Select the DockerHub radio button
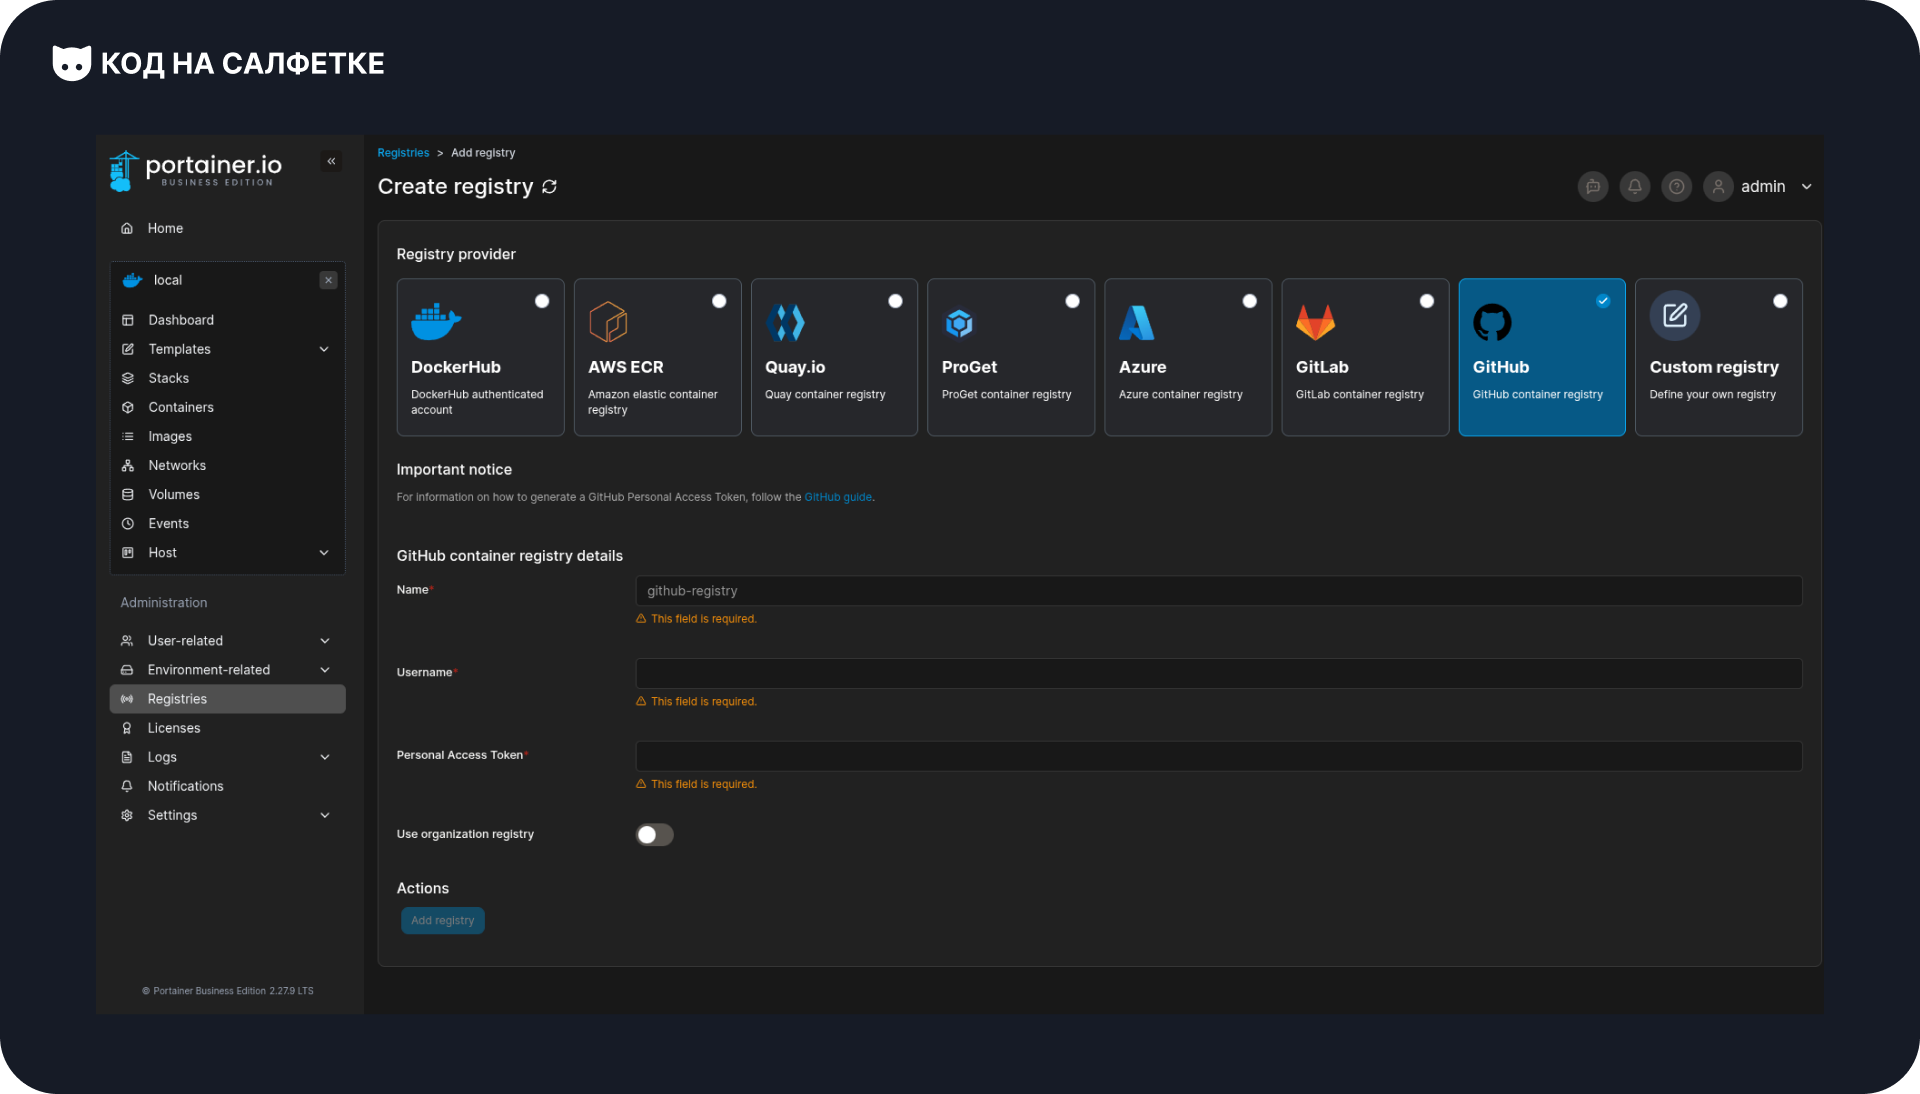 pos(542,301)
